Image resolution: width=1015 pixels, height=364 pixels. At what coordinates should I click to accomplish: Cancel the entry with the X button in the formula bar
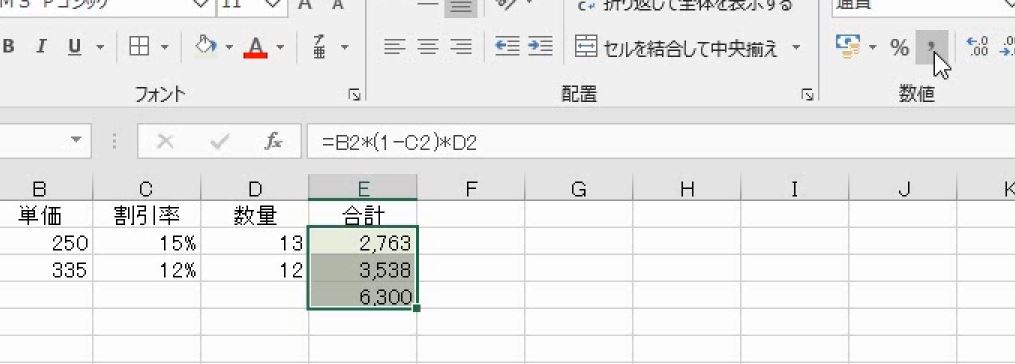(166, 142)
